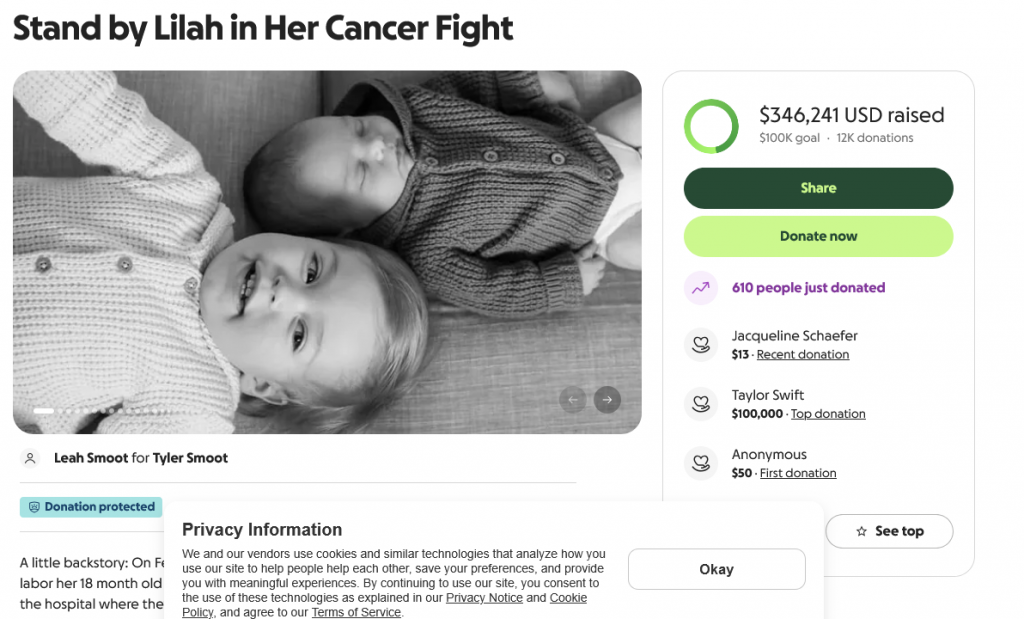Click Jacqueline Schaefer's donation heart icon

[701, 345]
